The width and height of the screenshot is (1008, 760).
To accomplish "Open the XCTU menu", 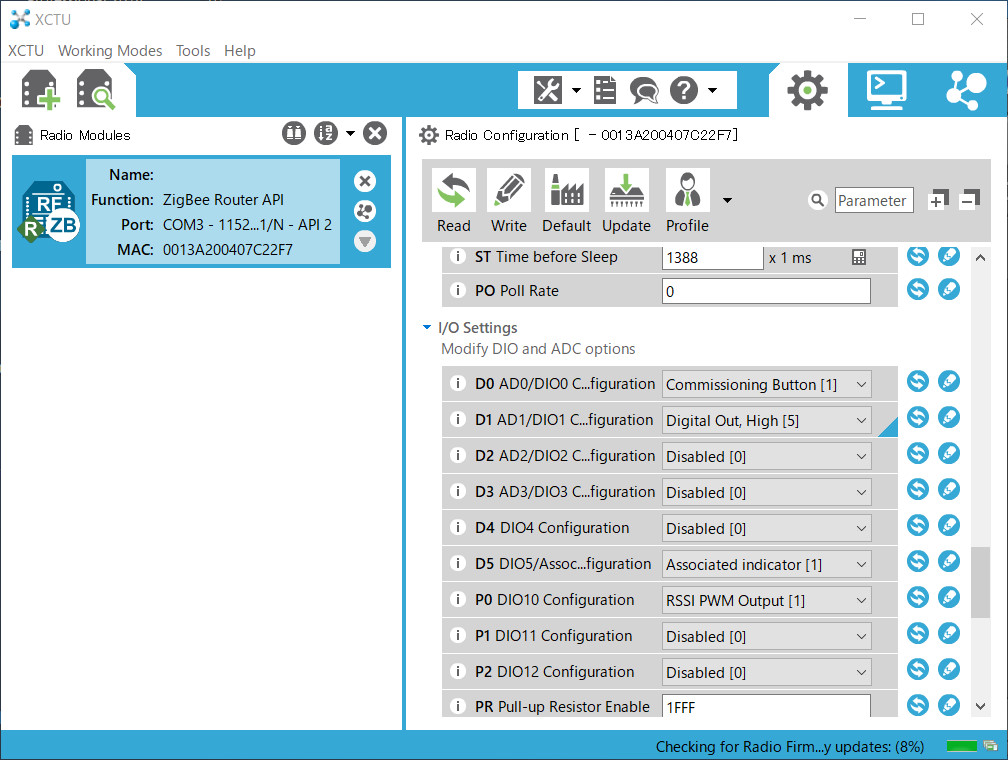I will point(26,51).
